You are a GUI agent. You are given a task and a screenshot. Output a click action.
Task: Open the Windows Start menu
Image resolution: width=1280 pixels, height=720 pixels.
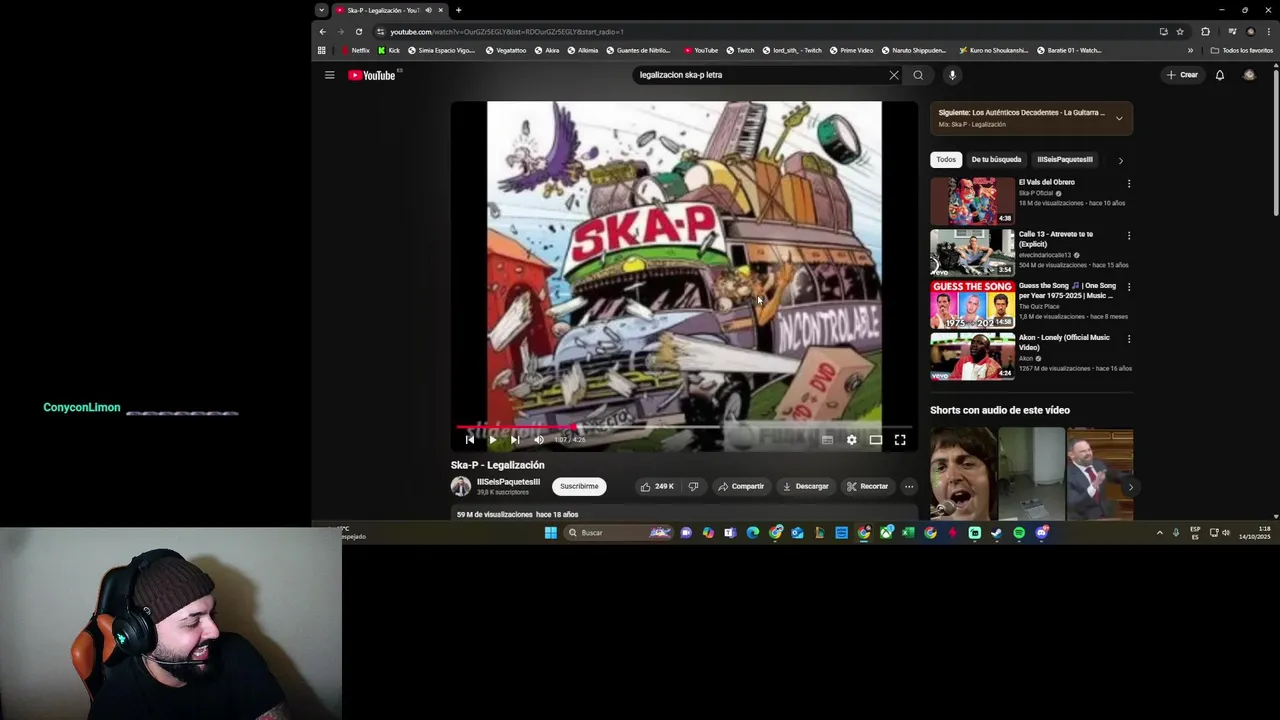550,533
